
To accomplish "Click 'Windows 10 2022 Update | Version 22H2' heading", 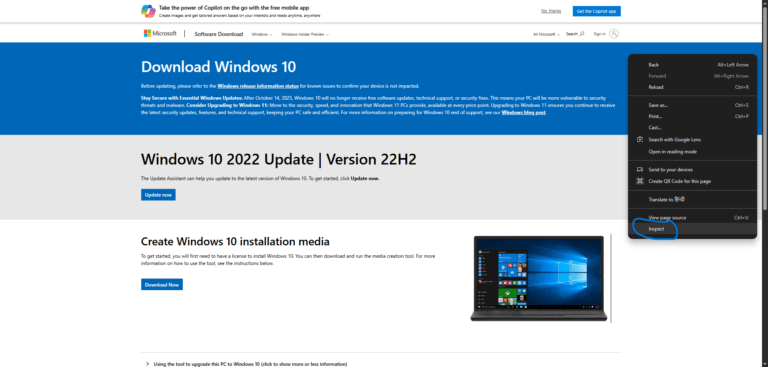I will pyautogui.click(x=279, y=159).
